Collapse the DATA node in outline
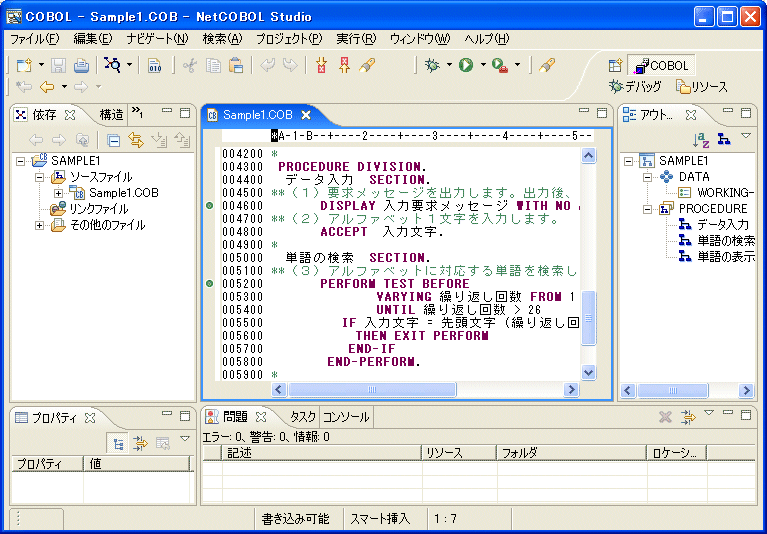This screenshot has height=534, width=767. [648, 177]
